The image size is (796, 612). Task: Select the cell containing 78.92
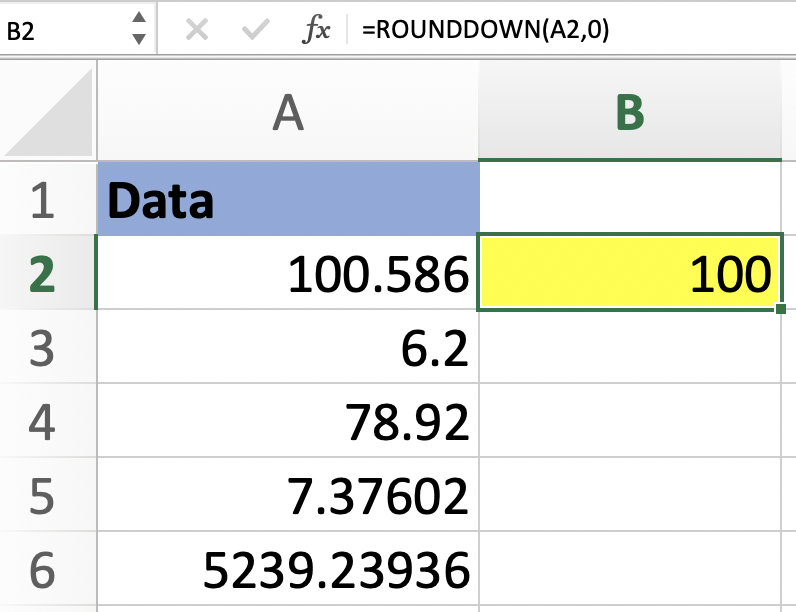pos(288,421)
